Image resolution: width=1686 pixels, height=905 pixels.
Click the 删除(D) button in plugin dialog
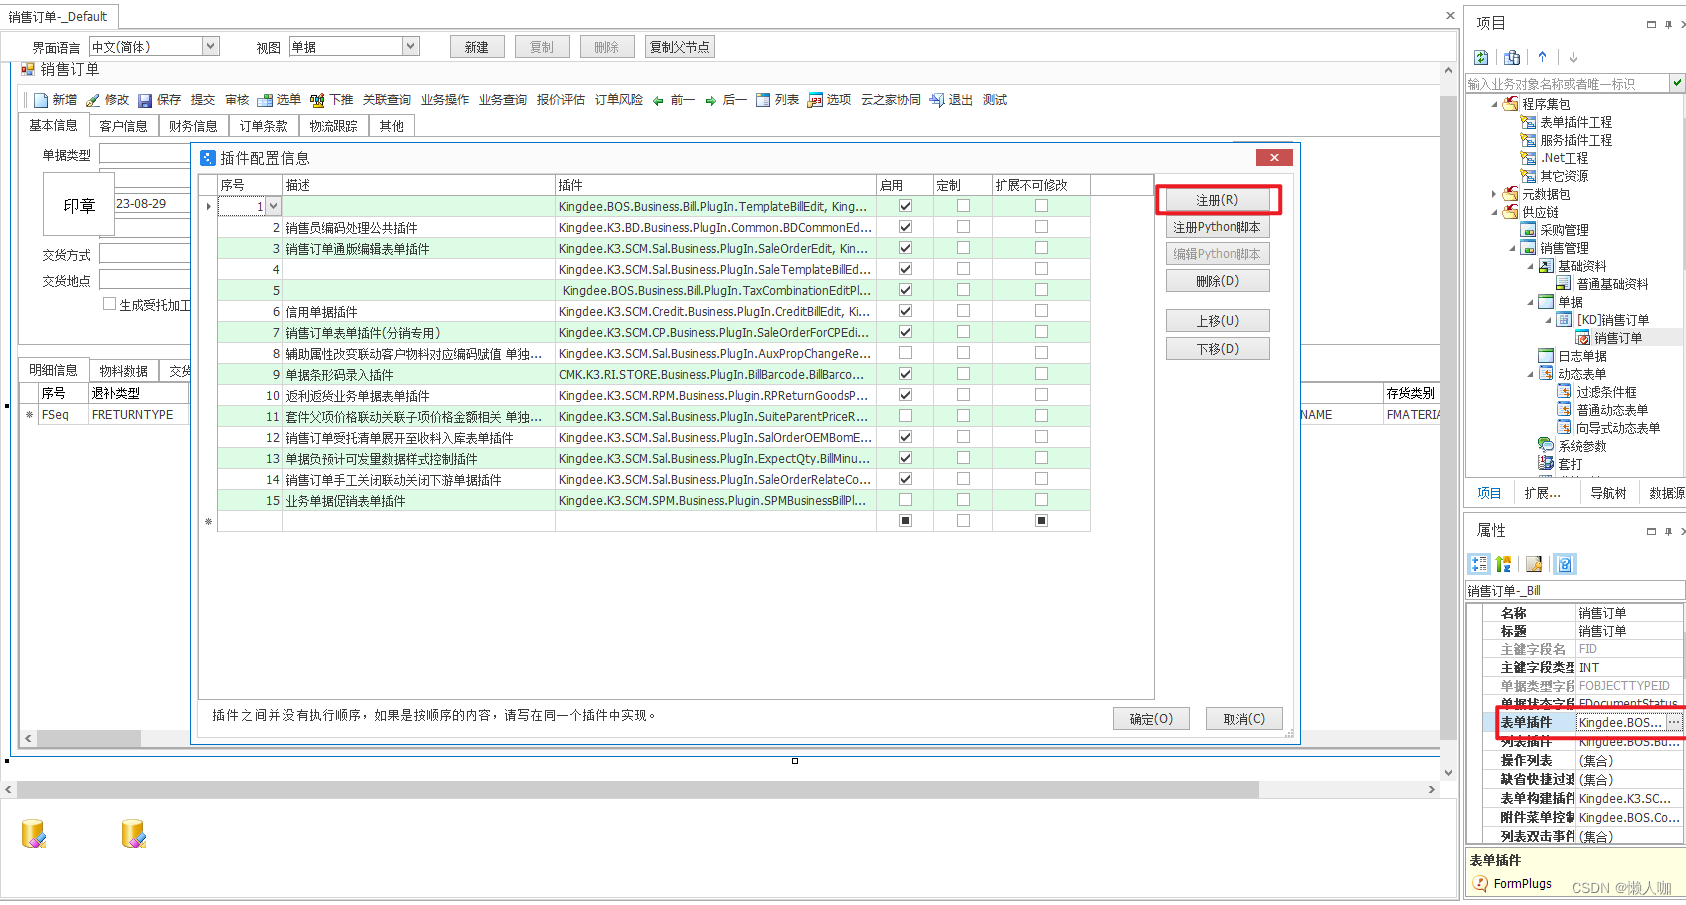1217,281
